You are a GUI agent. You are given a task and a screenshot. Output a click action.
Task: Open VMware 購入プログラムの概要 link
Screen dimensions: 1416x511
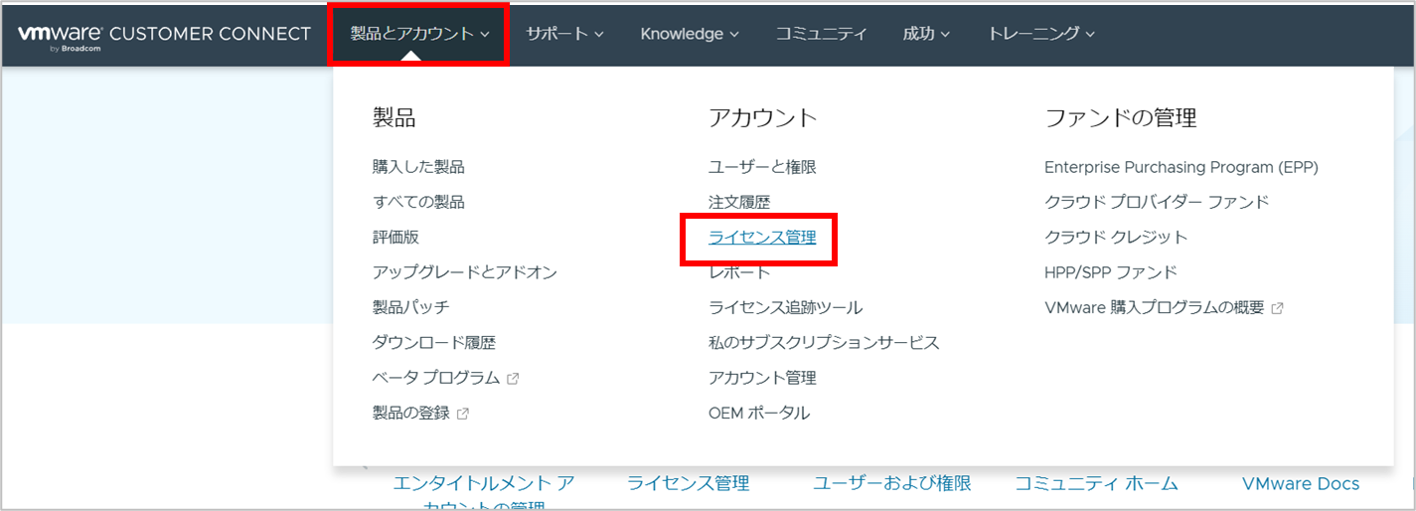[1154, 307]
